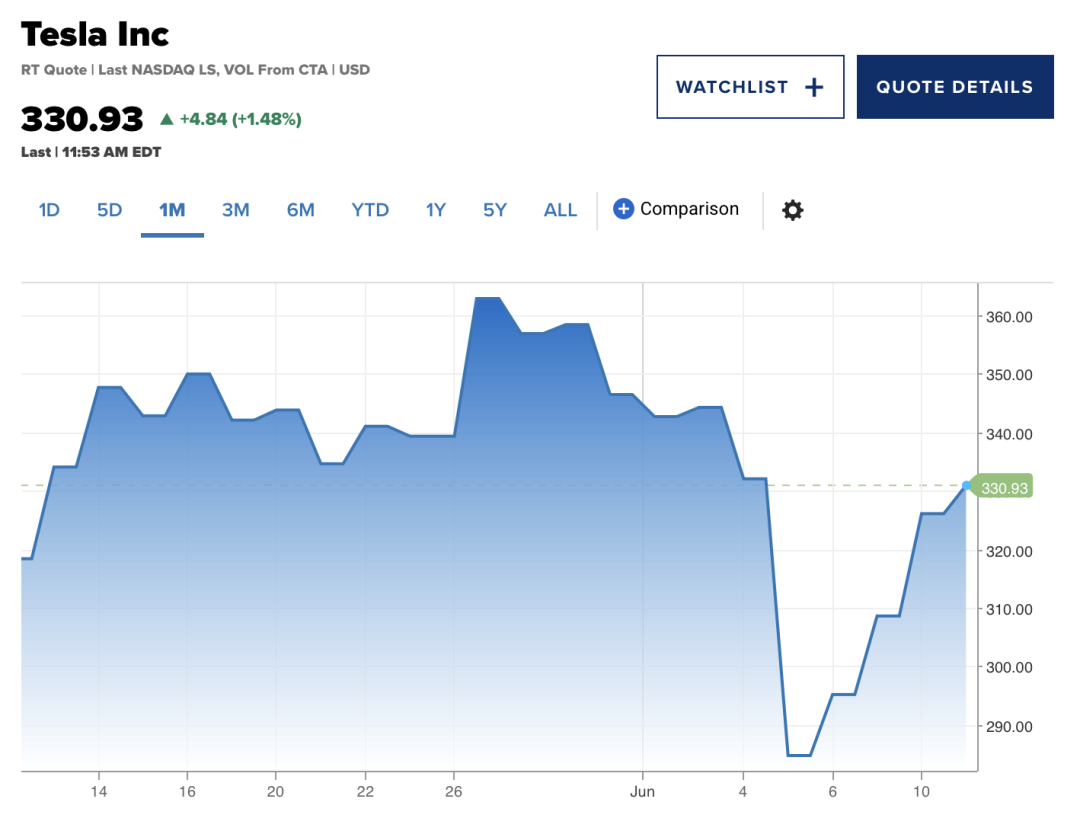
Task: Open the chart settings gear icon
Action: pos(792,210)
